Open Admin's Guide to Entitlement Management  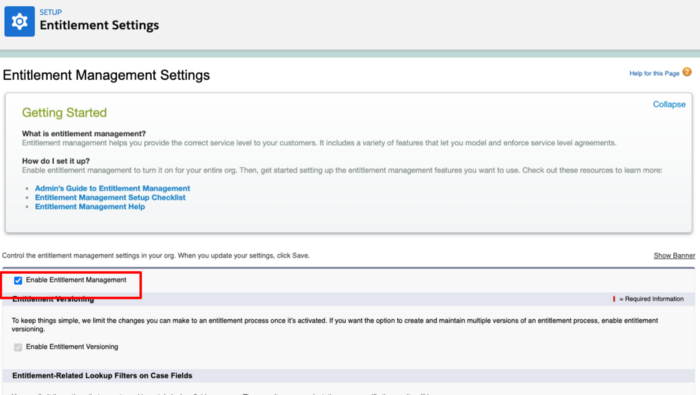pyautogui.click(x=112, y=188)
